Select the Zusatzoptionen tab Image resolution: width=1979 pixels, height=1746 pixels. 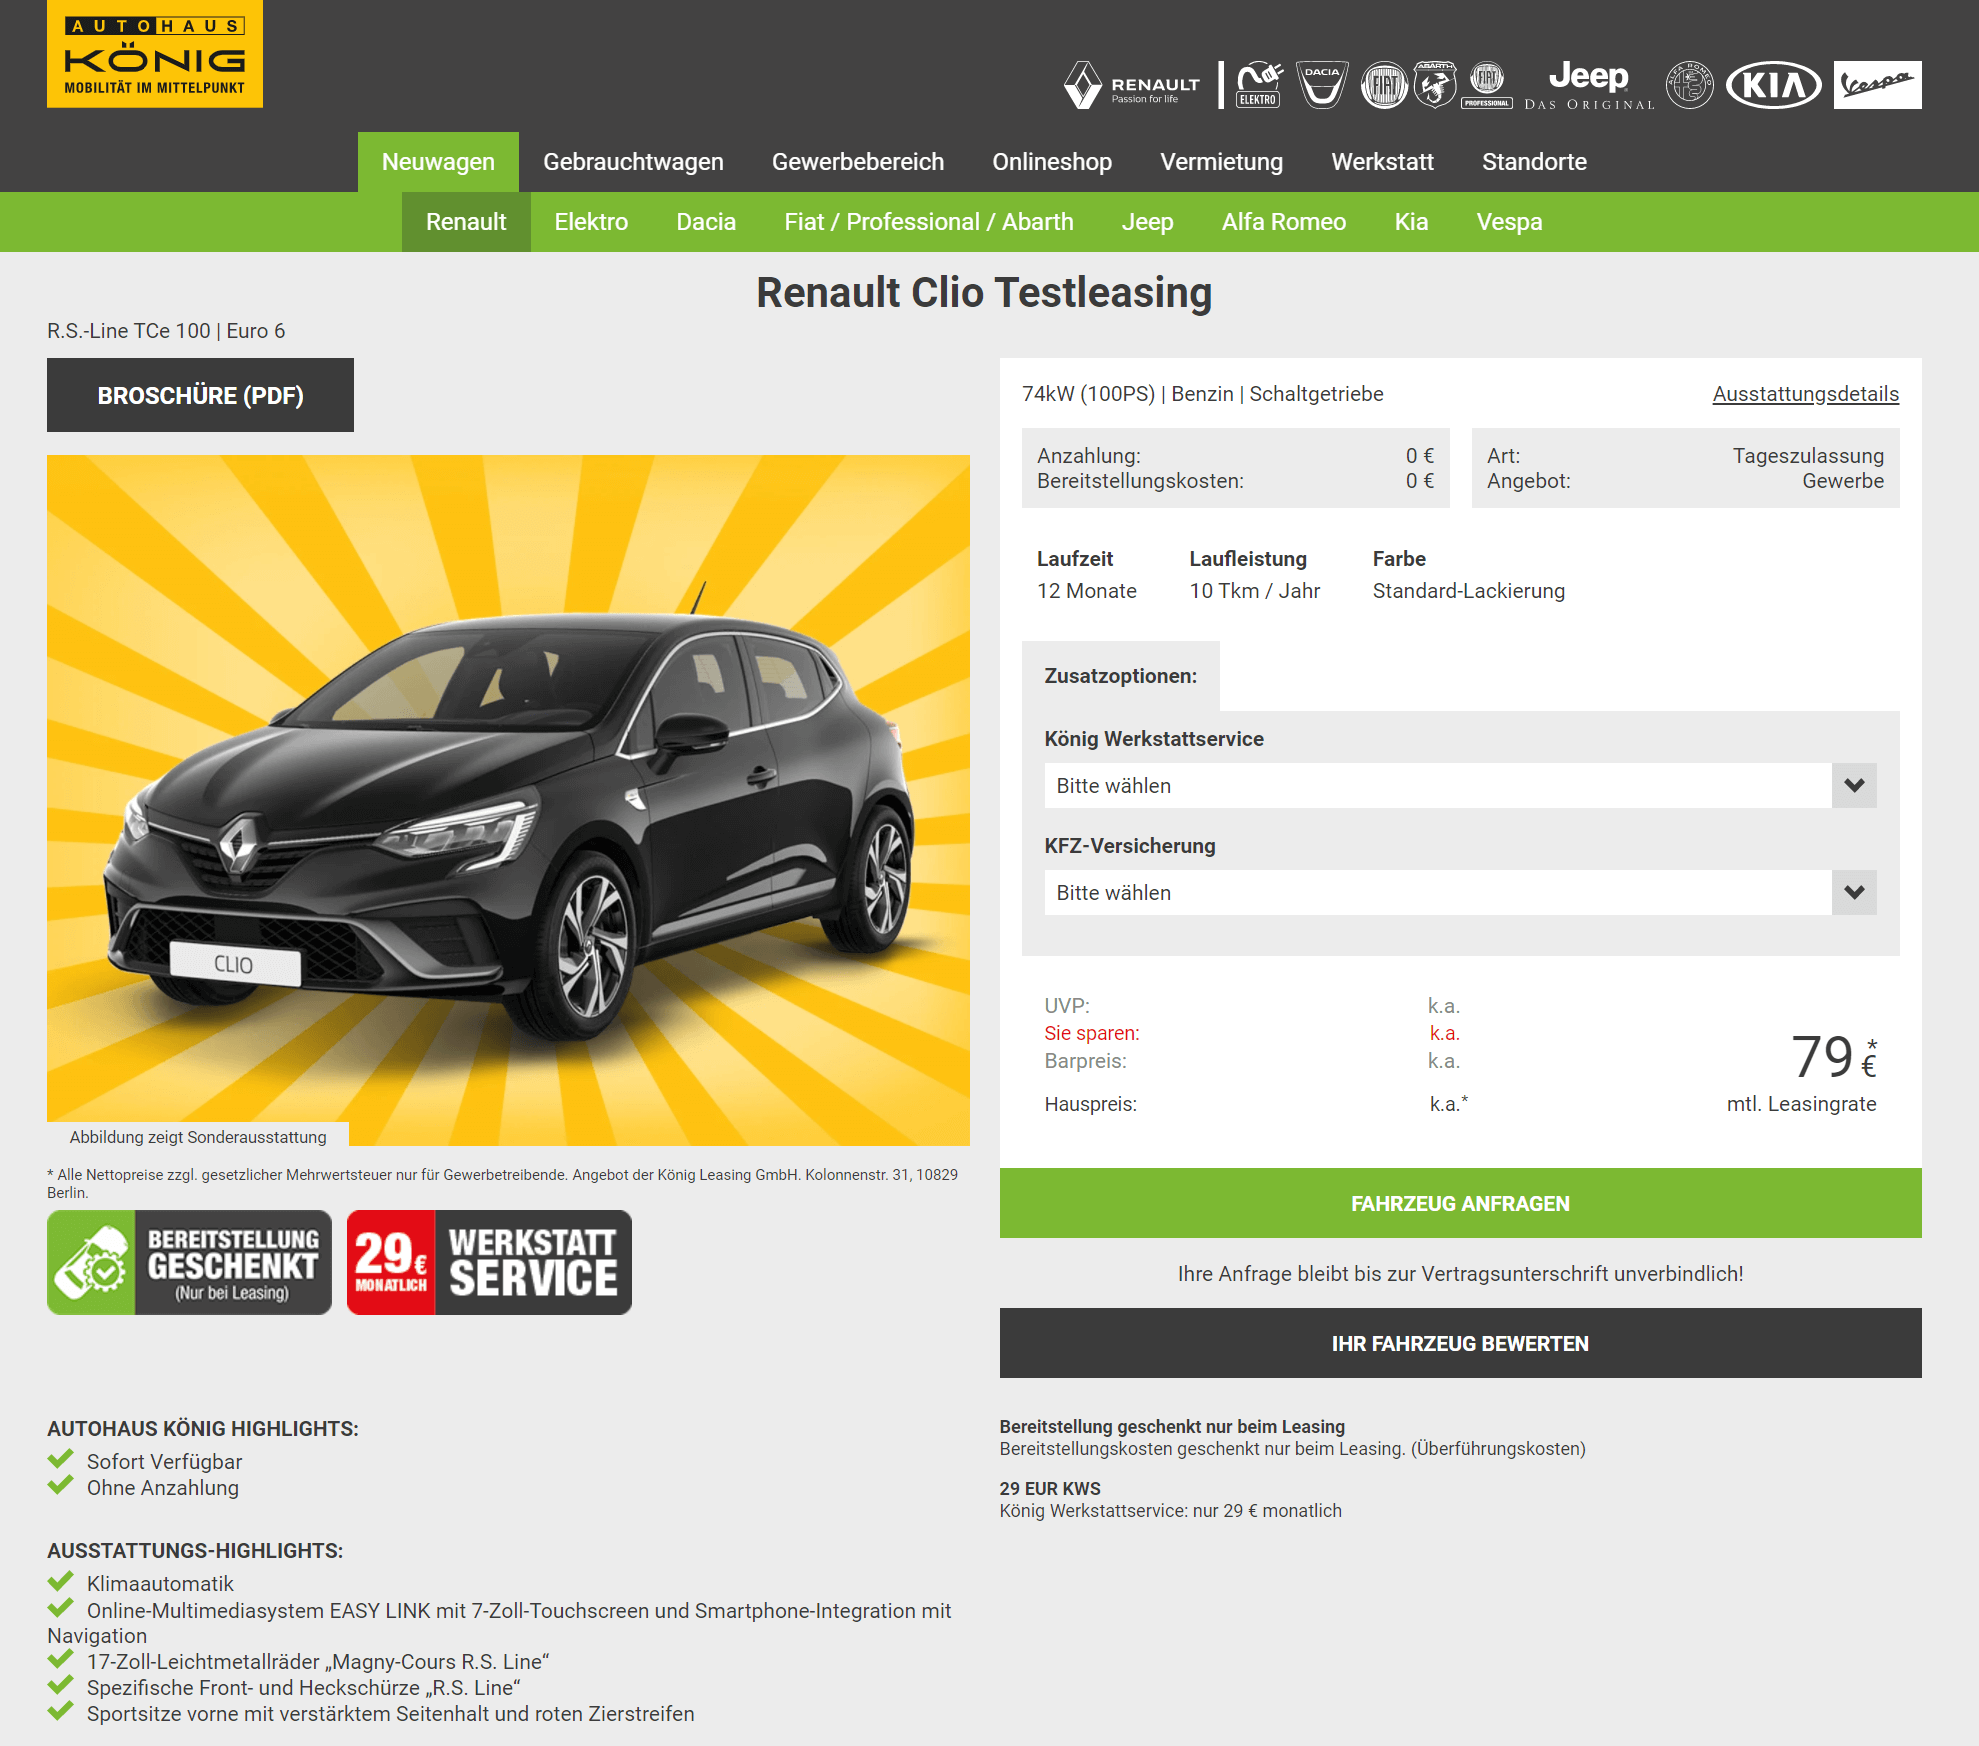pyautogui.click(x=1120, y=676)
